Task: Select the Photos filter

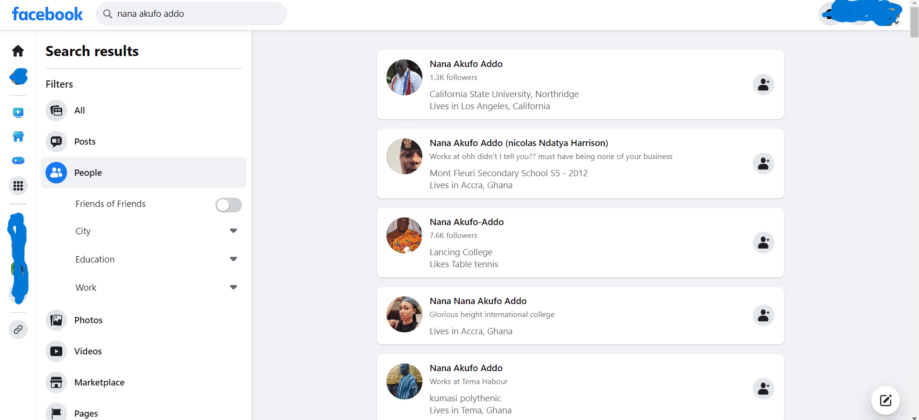Action: coord(88,320)
